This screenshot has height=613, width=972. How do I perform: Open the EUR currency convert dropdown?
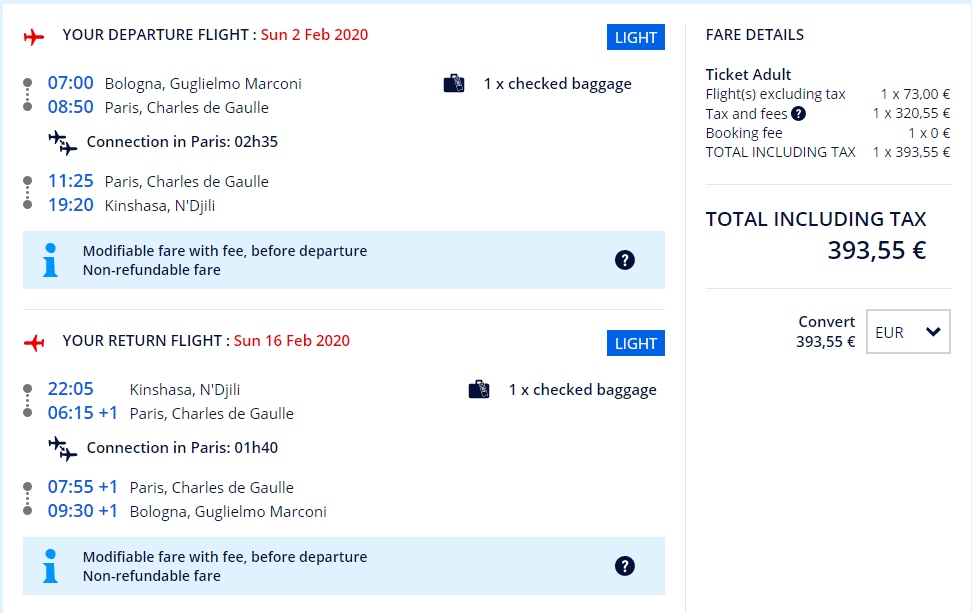pos(908,332)
